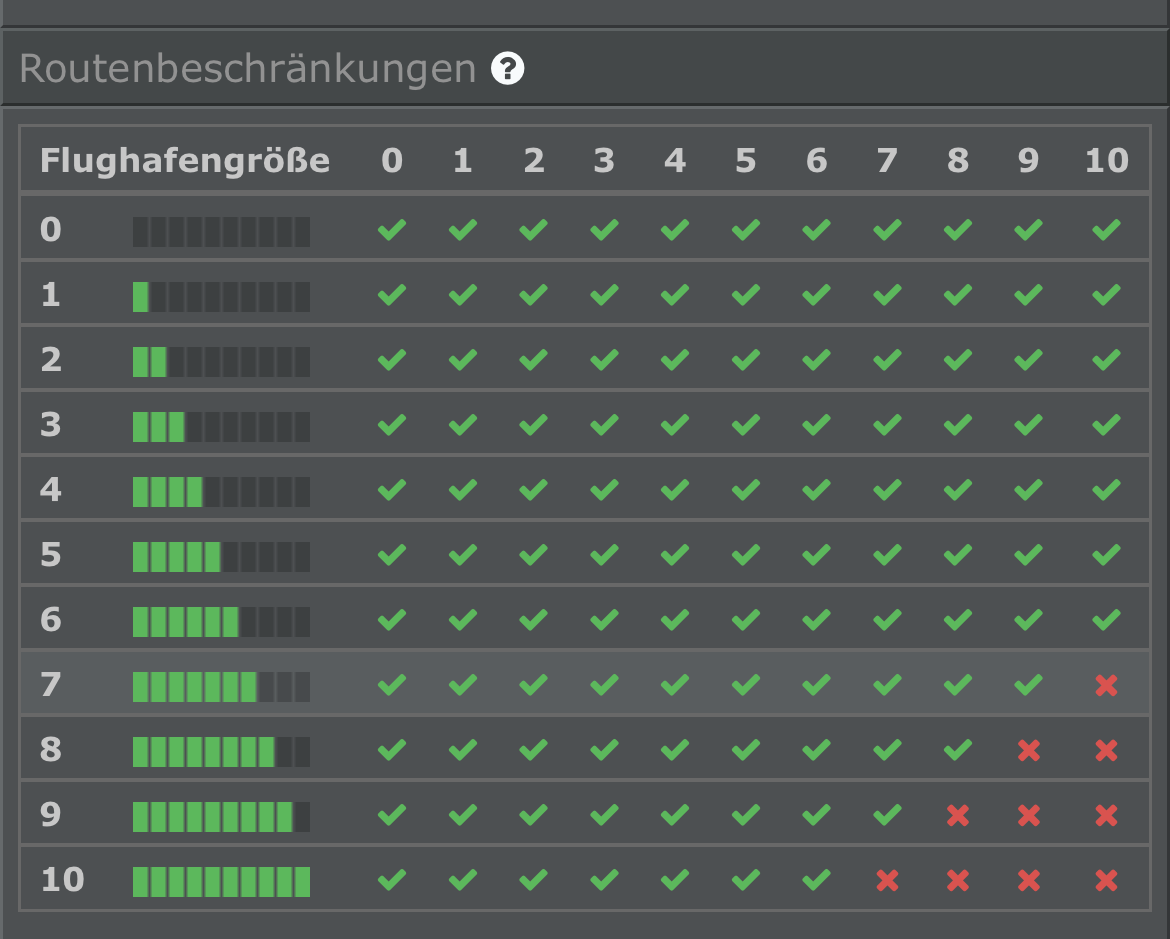This screenshot has height=939, width=1170.
Task: Click the full green size bar in row 10
Action: 221,881
